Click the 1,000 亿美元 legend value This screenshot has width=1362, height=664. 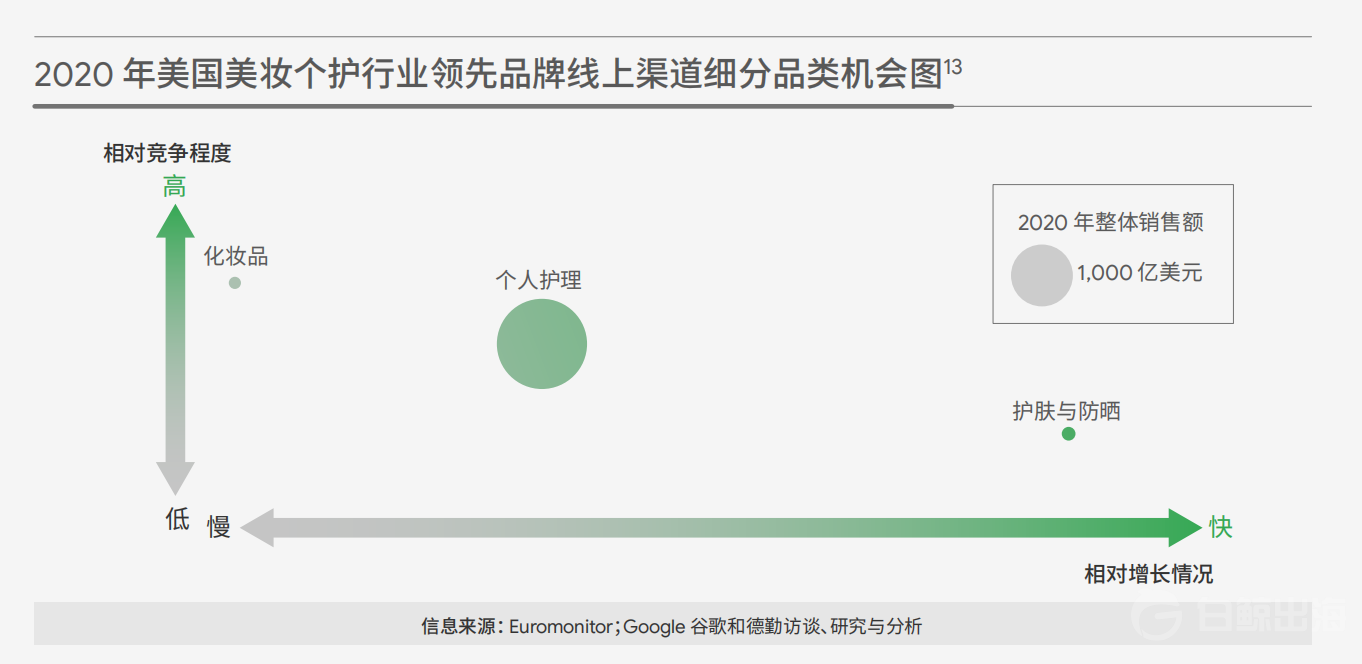tap(1139, 272)
